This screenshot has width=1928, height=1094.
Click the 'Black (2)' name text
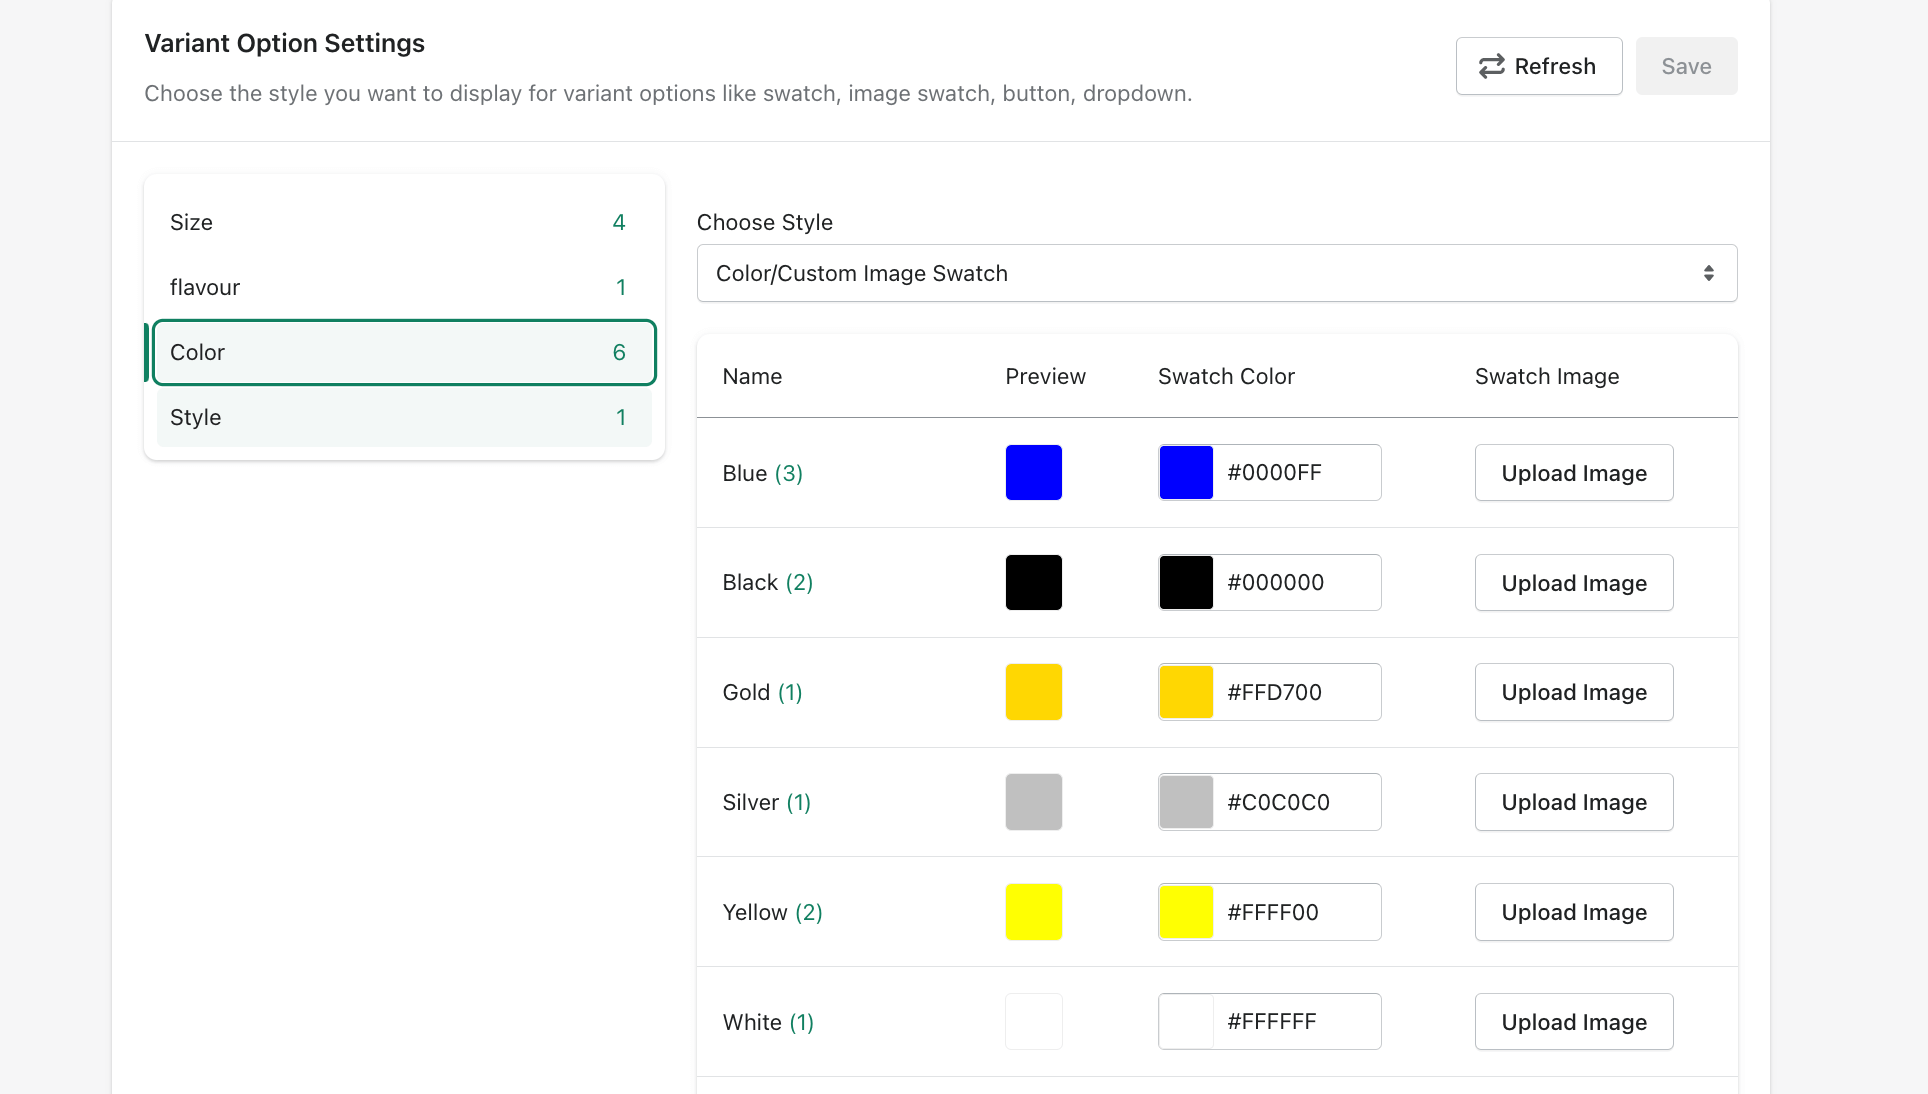click(x=768, y=582)
